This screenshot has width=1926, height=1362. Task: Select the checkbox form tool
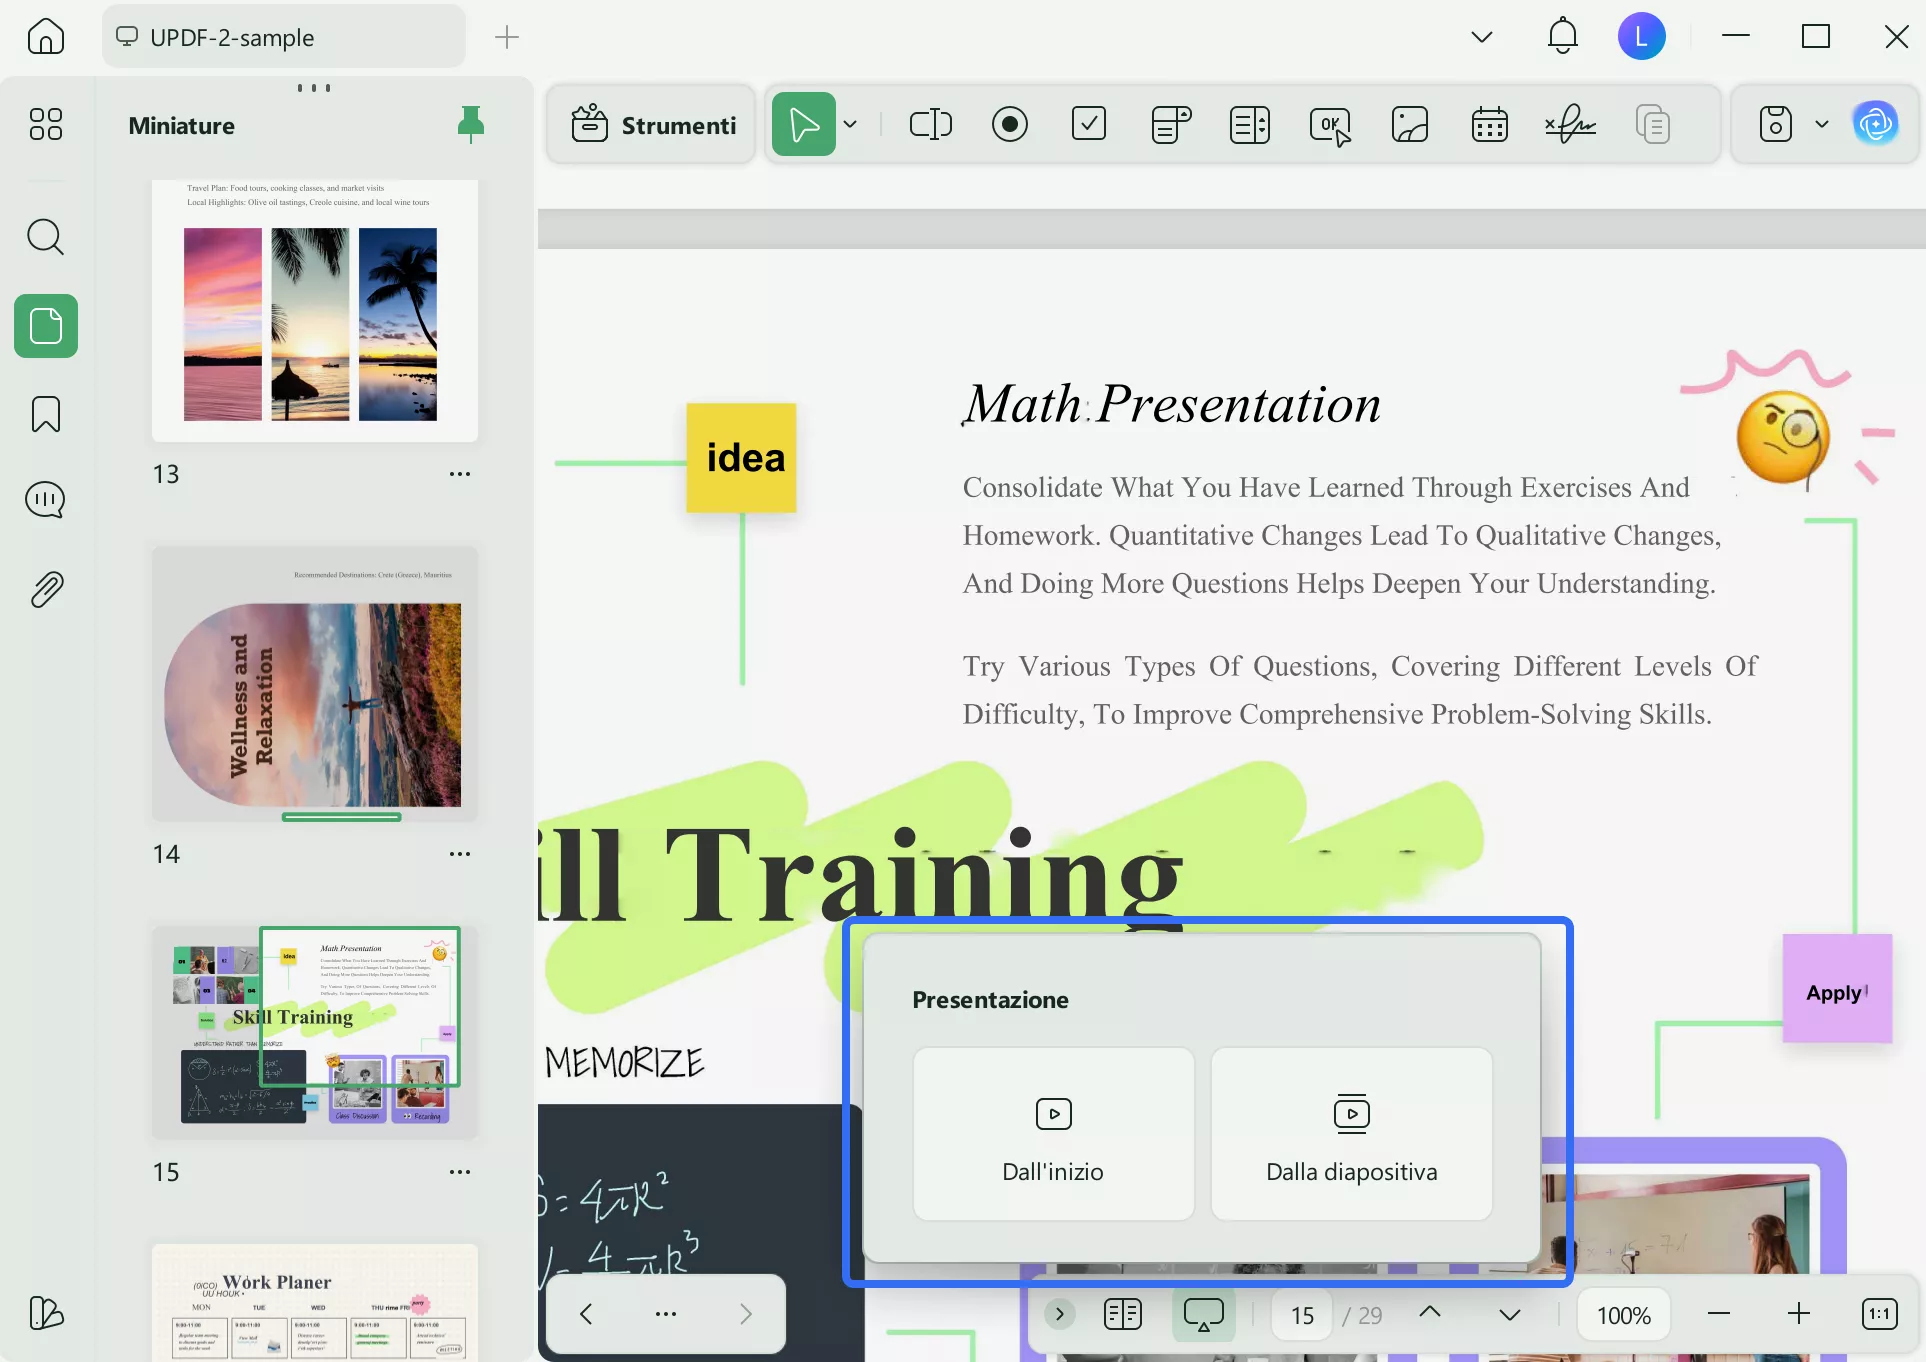(1088, 125)
